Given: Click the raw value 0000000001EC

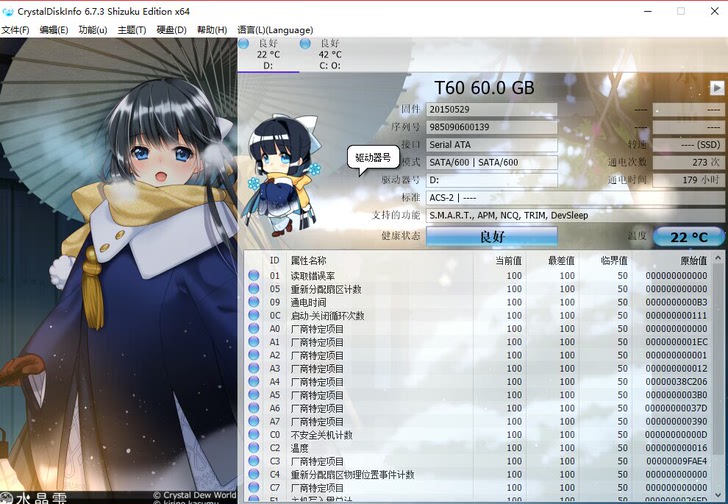Looking at the screenshot, I should [676, 342].
